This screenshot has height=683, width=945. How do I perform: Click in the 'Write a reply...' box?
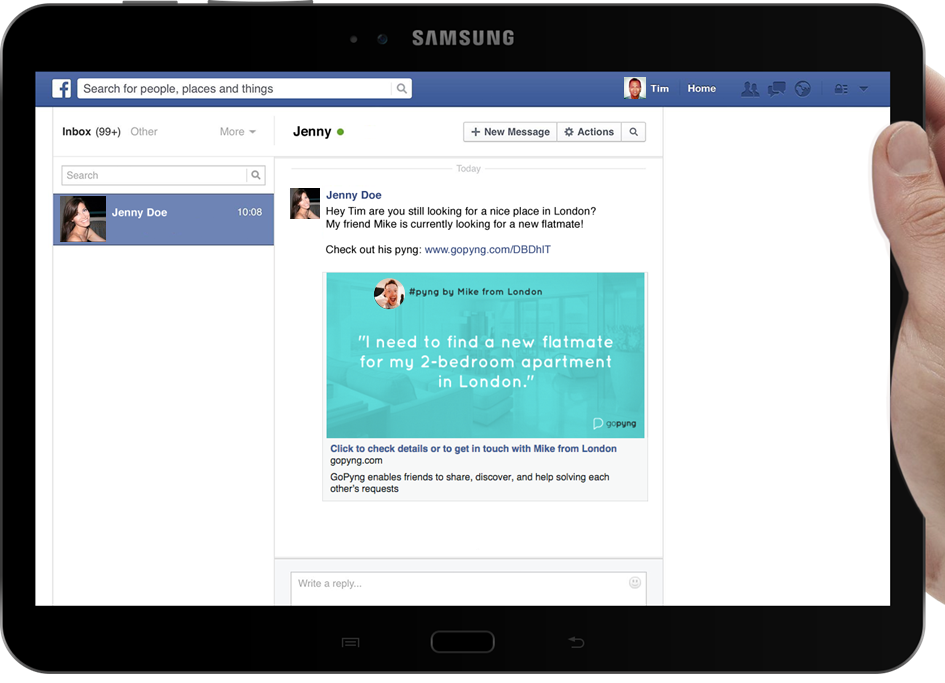click(x=468, y=588)
